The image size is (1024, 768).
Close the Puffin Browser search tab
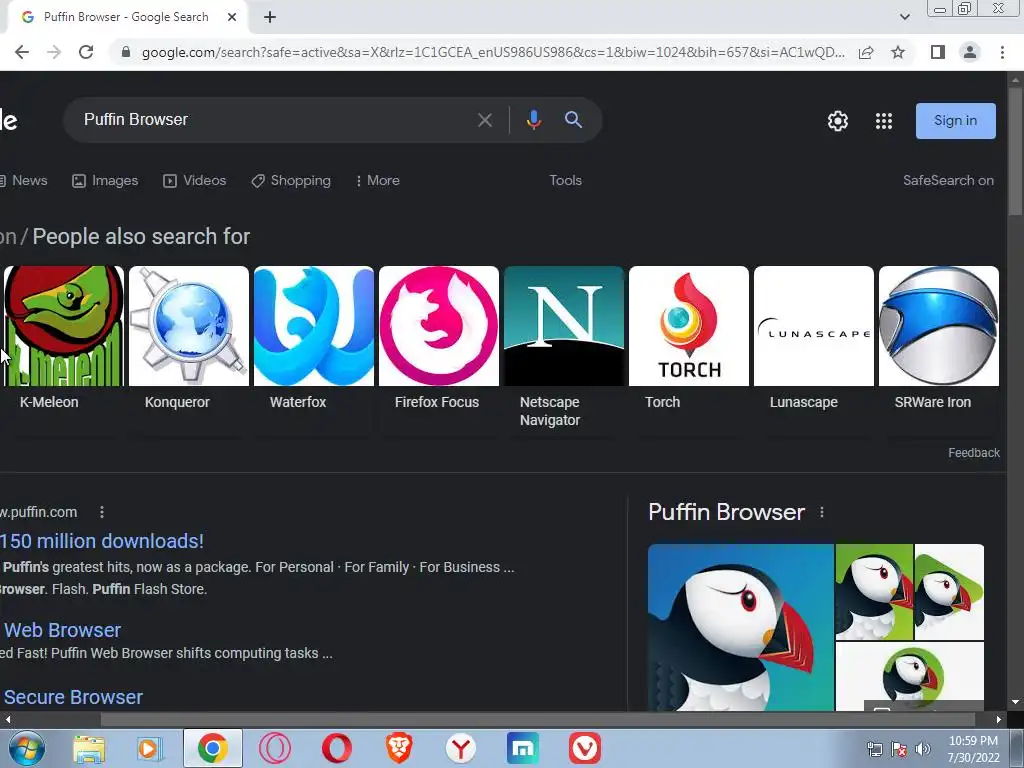pyautogui.click(x=232, y=18)
